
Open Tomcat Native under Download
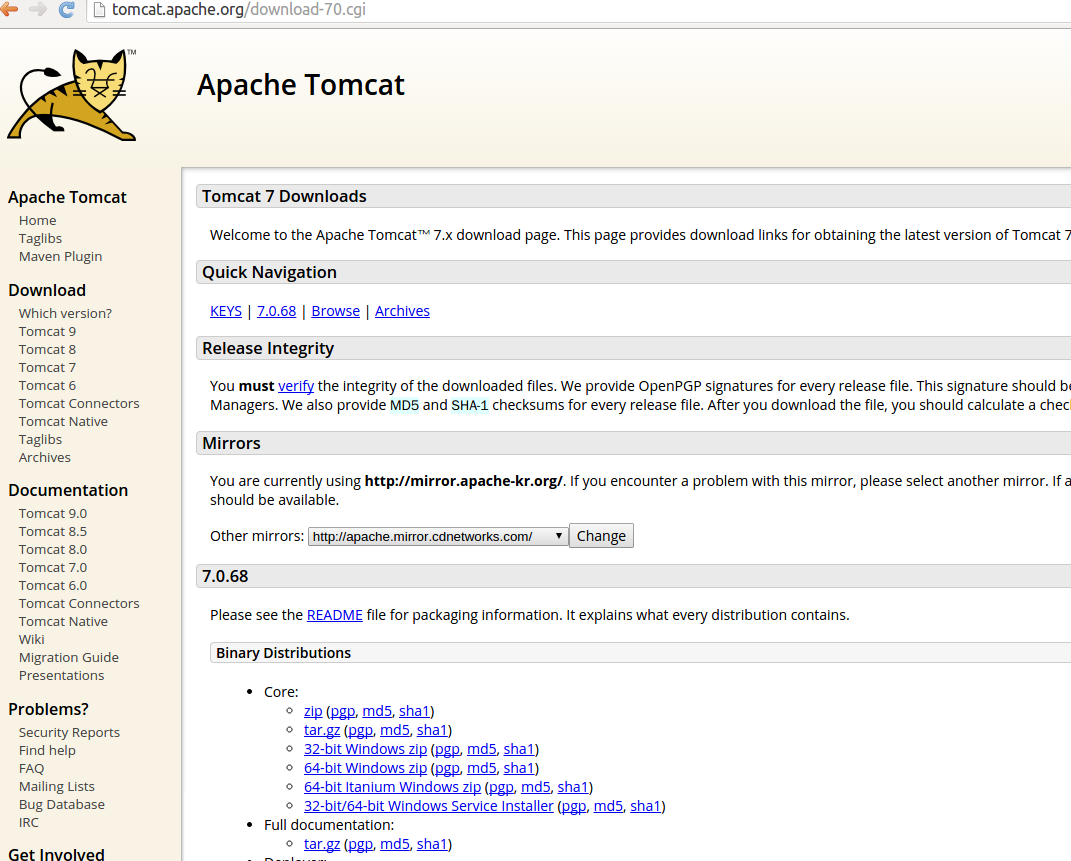click(63, 421)
